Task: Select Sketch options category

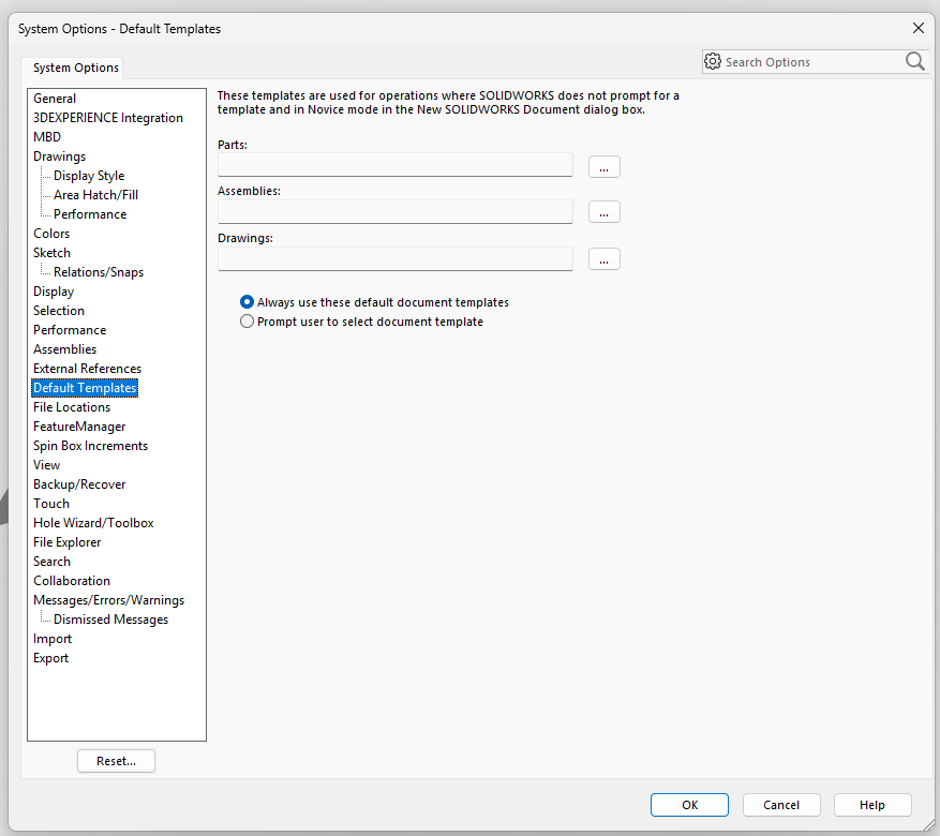Action: [x=52, y=252]
